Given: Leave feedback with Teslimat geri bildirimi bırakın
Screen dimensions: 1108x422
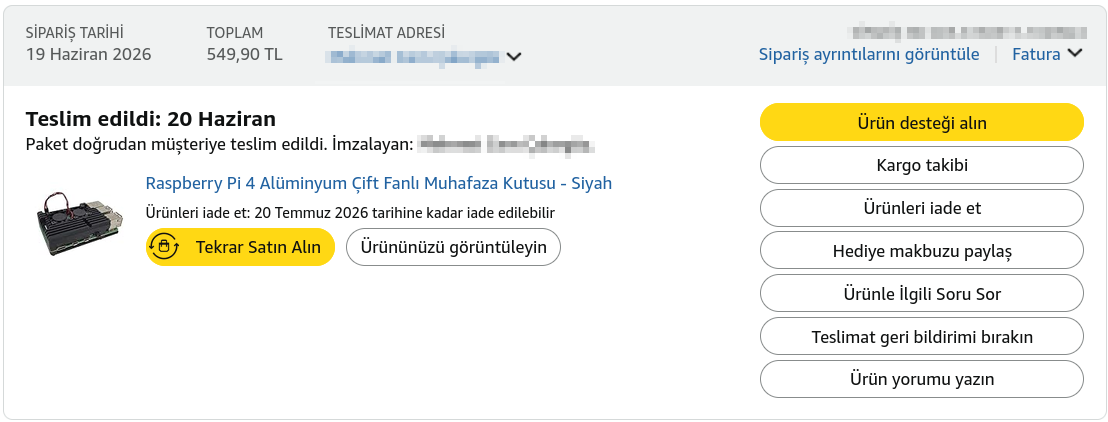Looking at the screenshot, I should (x=921, y=336).
